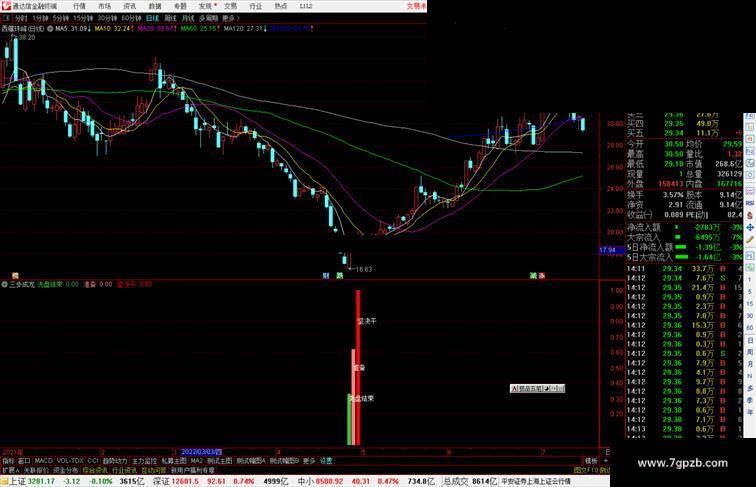Switch to 60分钟 chart period
The image size is (756, 487).
(x=131, y=18)
